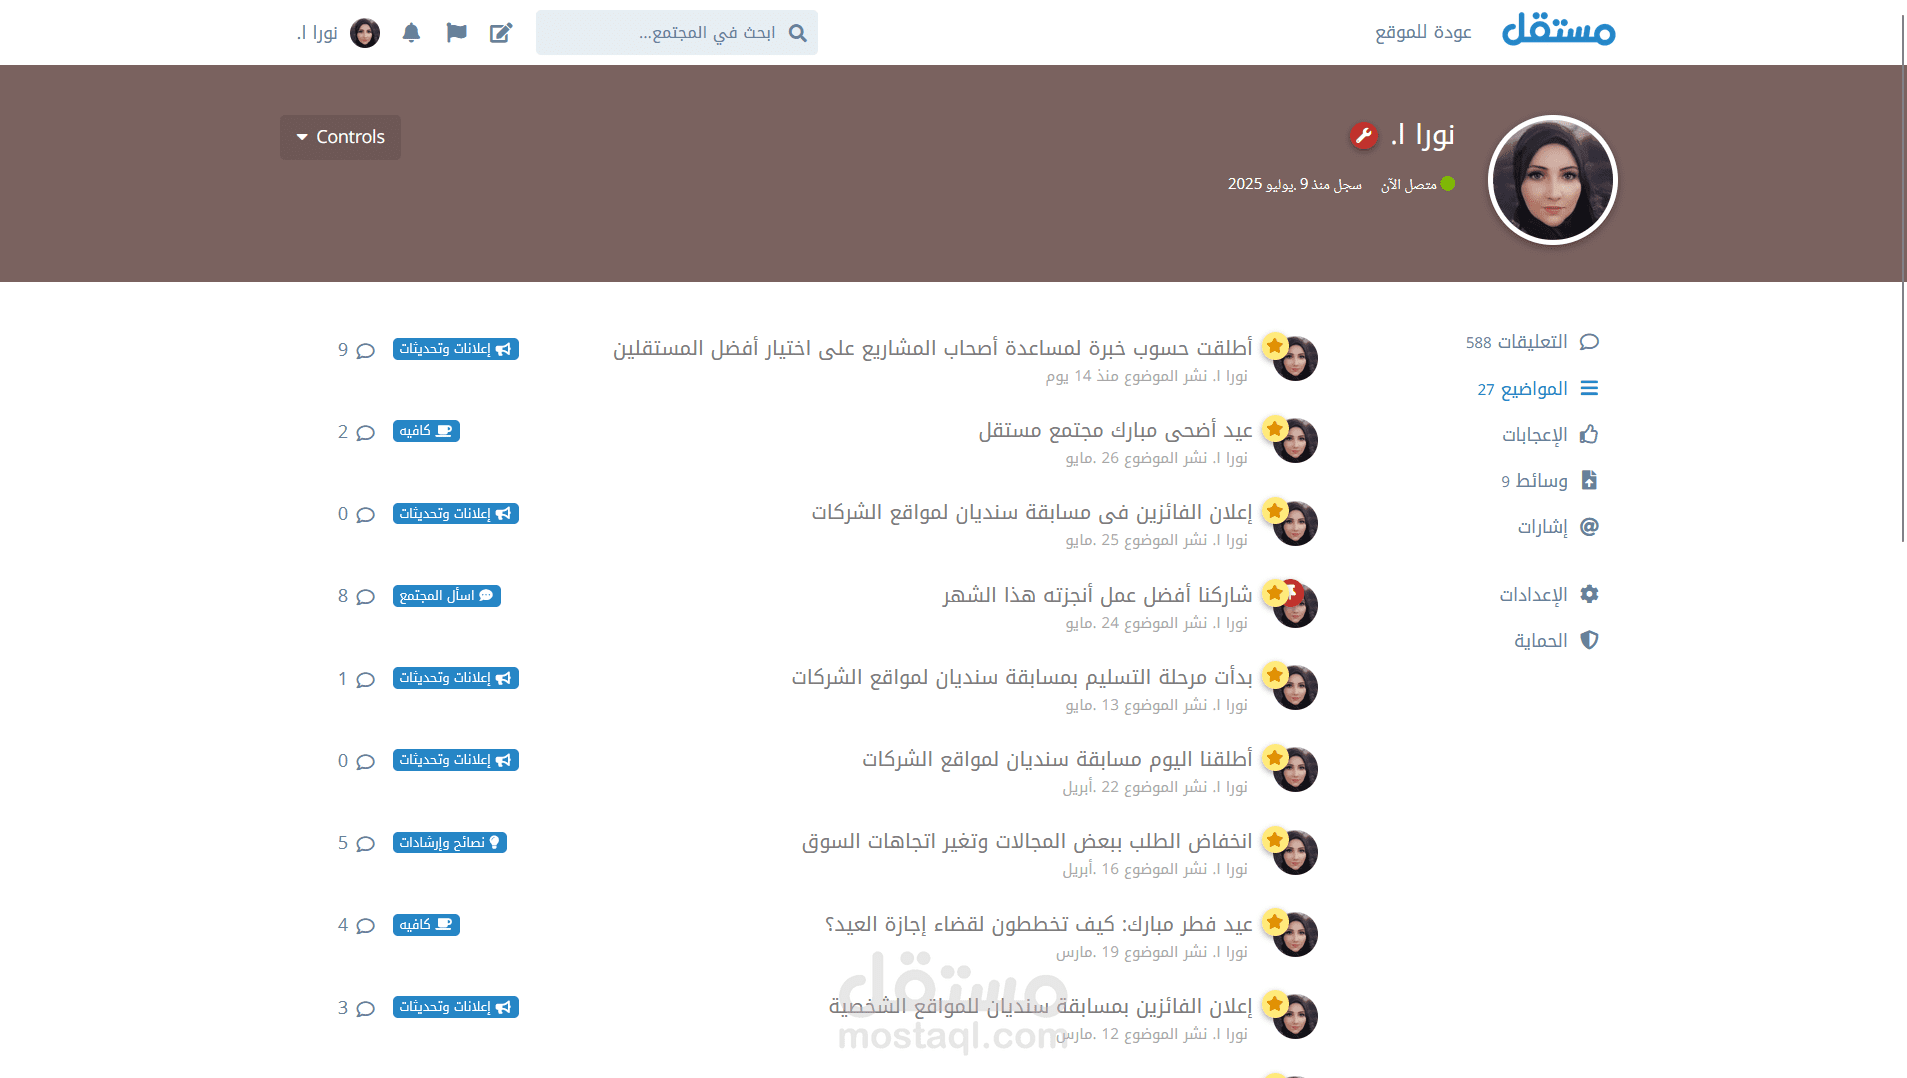Click comment count 3 on last topic
This screenshot has height=1078, width=1907.
(356, 1008)
